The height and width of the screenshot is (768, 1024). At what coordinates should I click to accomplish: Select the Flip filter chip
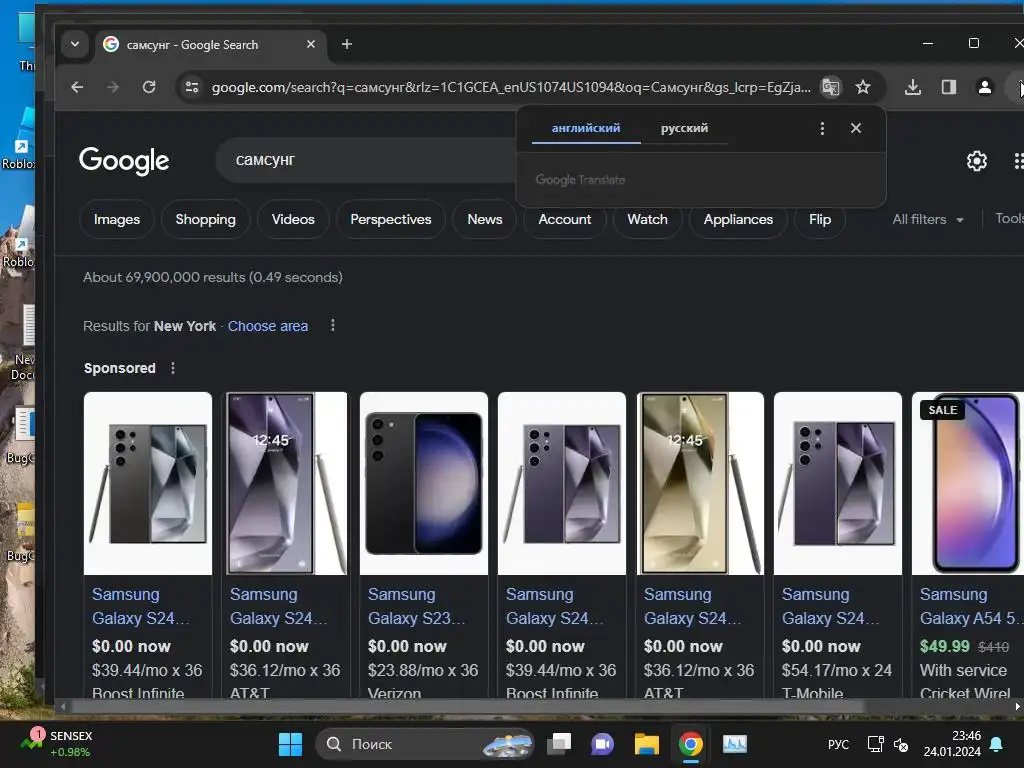[820, 219]
